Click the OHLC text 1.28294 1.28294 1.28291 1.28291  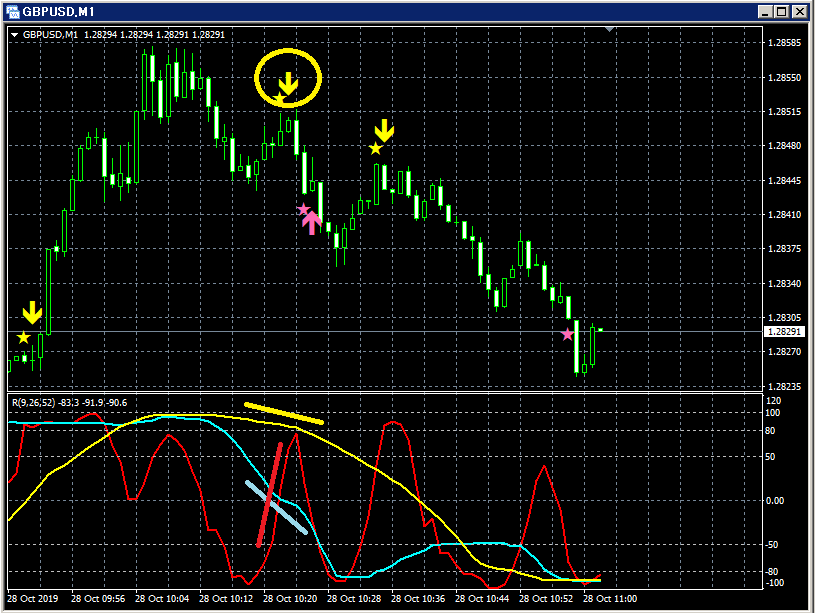tap(154, 35)
